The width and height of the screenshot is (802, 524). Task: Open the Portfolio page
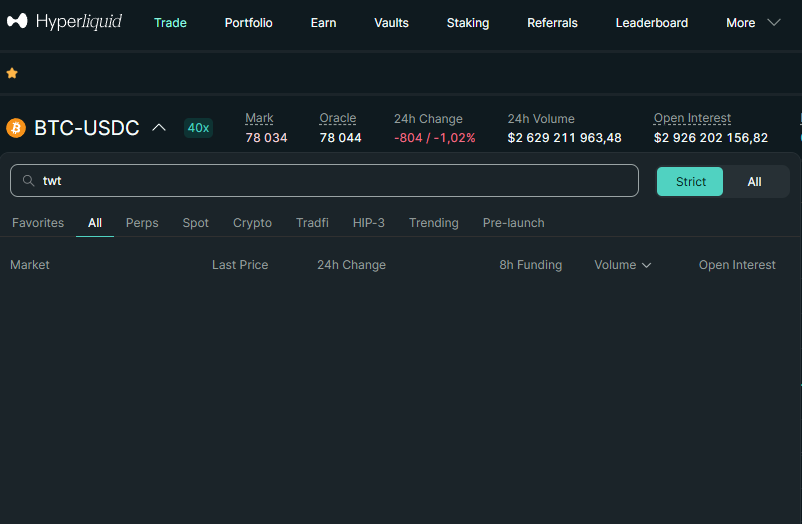click(x=249, y=23)
